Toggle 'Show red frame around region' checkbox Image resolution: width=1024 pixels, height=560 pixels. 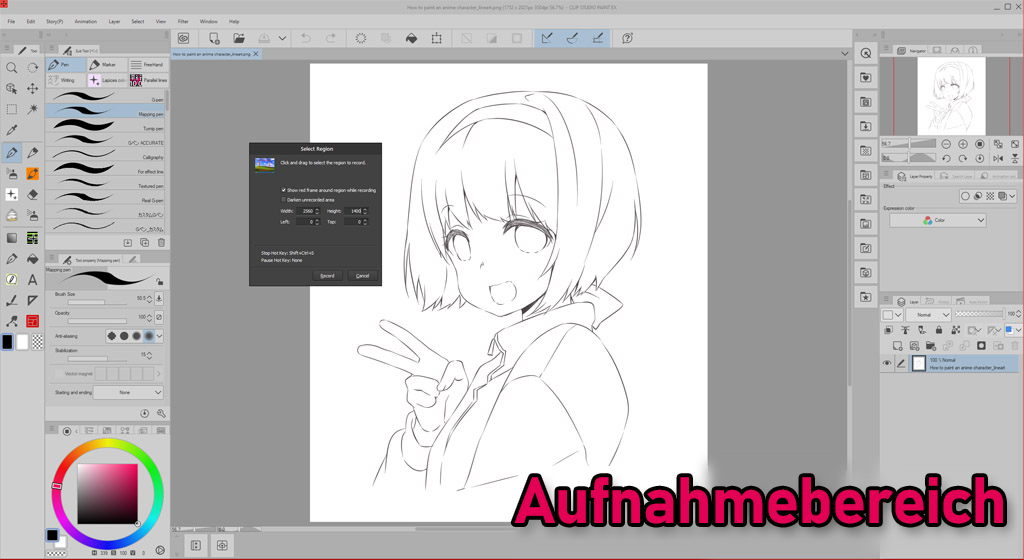[x=284, y=189]
